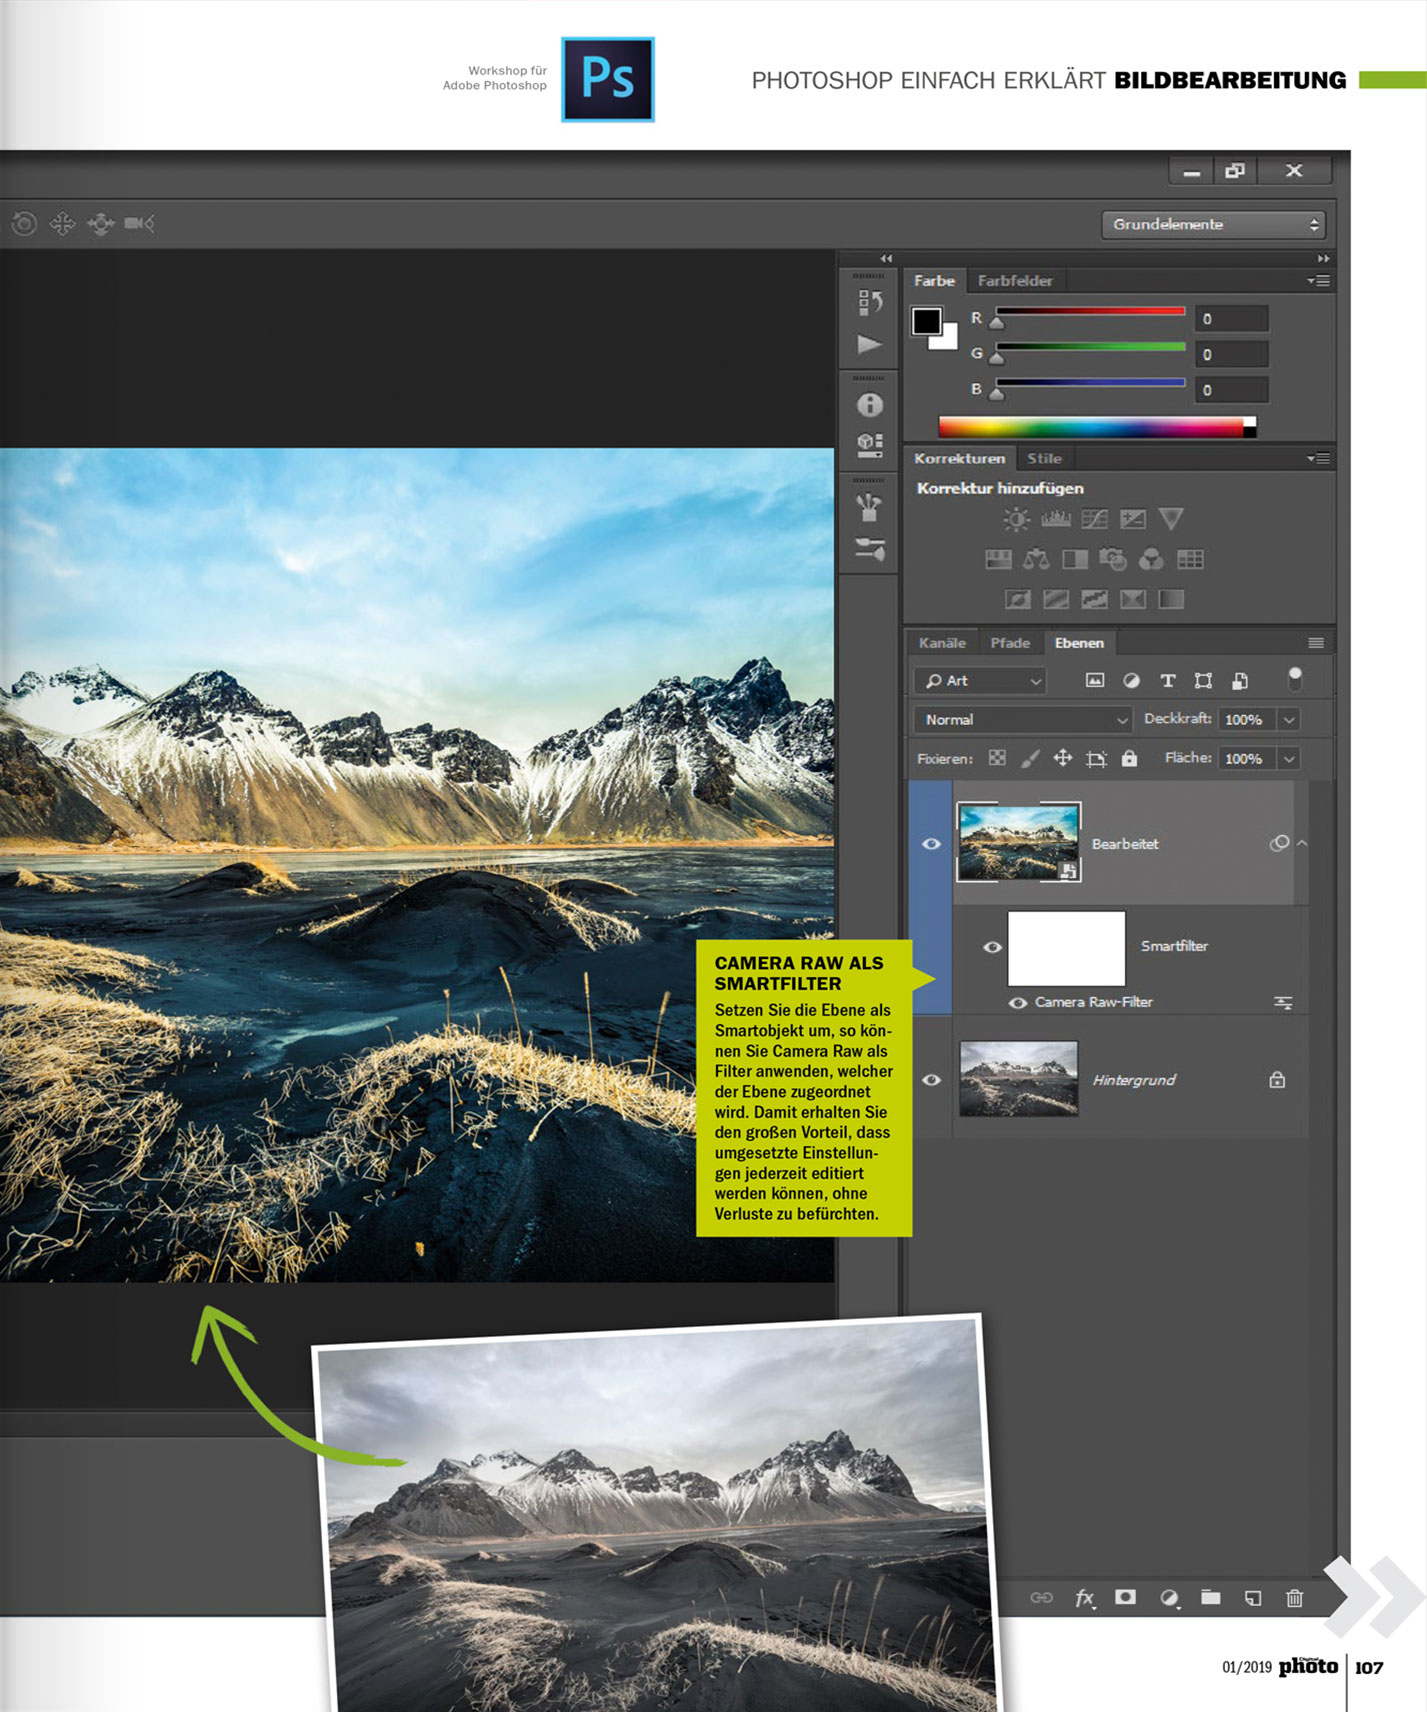The width and height of the screenshot is (1427, 1712).
Task: Lock all with the padlock icon
Action: (1129, 759)
